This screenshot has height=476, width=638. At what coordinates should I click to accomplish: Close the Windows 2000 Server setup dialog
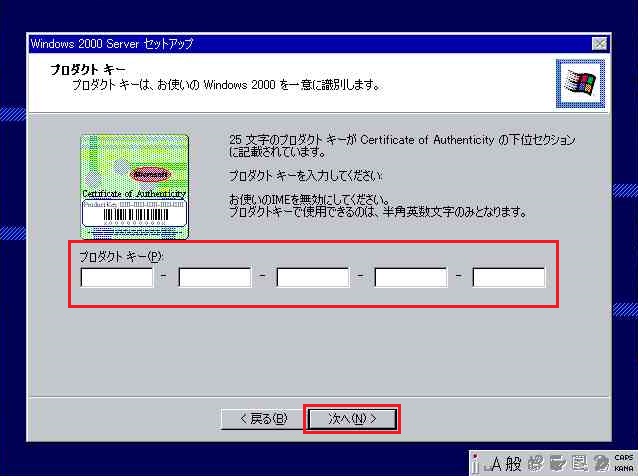(599, 44)
